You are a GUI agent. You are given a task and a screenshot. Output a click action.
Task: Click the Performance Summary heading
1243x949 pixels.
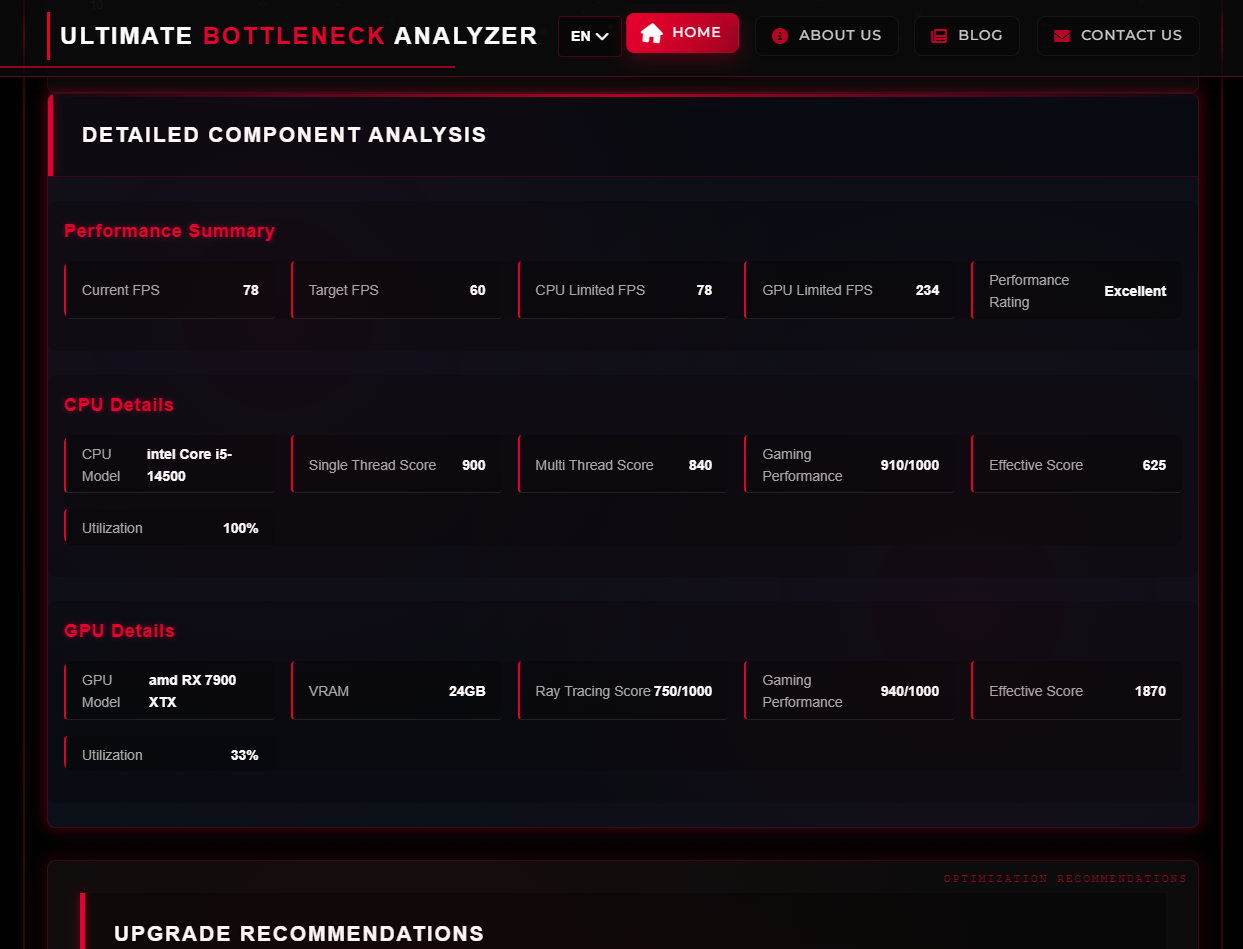coord(169,231)
